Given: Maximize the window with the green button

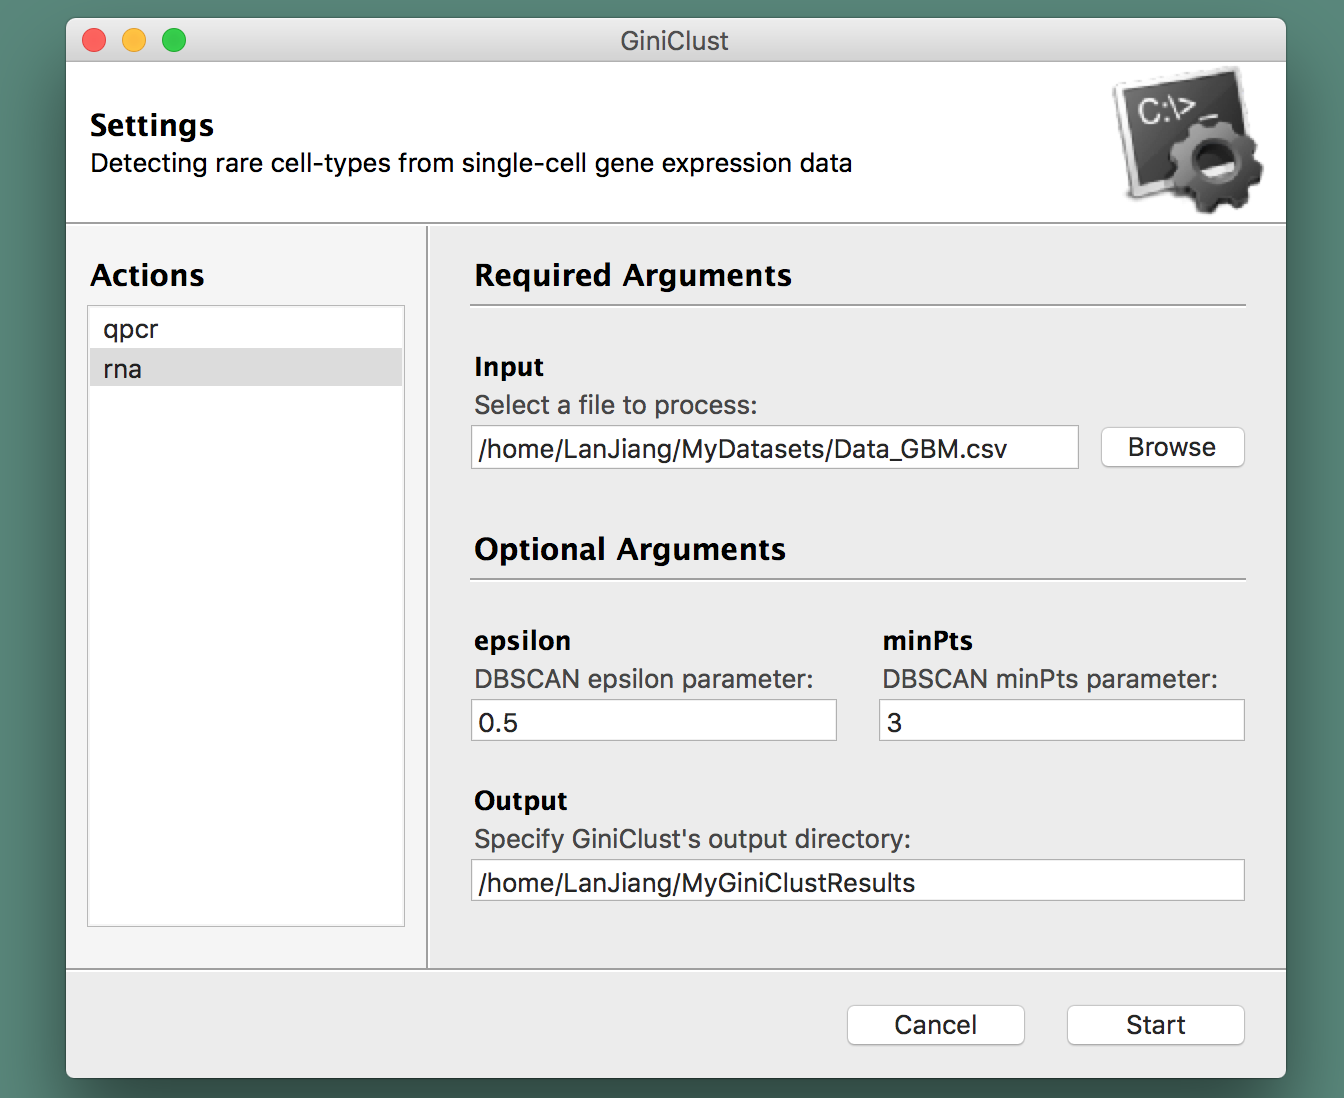Looking at the screenshot, I should coord(174,40).
